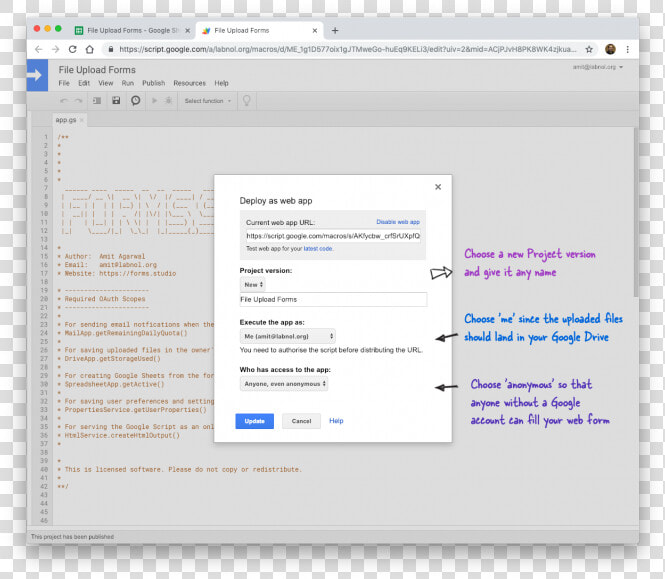Click the PropertiesService.getUserProperties() line
This screenshot has width=665, height=579.
132,410
